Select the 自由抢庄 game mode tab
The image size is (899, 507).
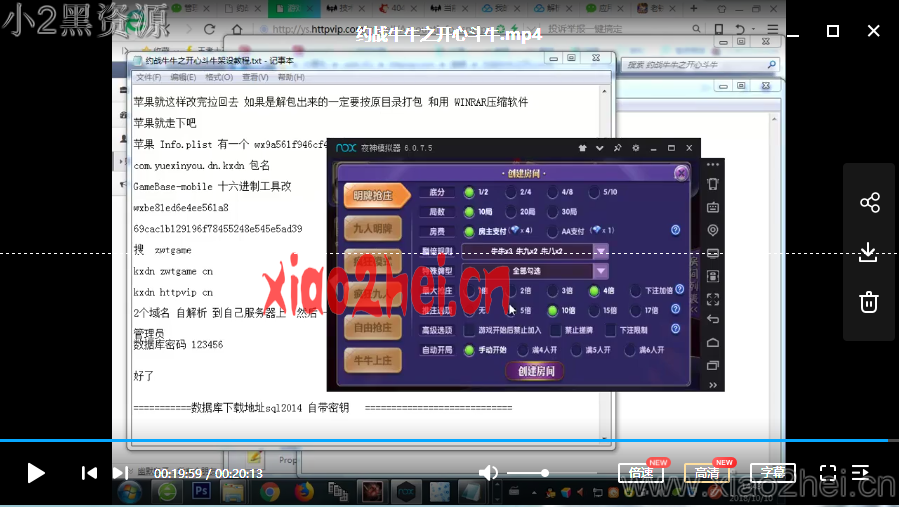373,328
